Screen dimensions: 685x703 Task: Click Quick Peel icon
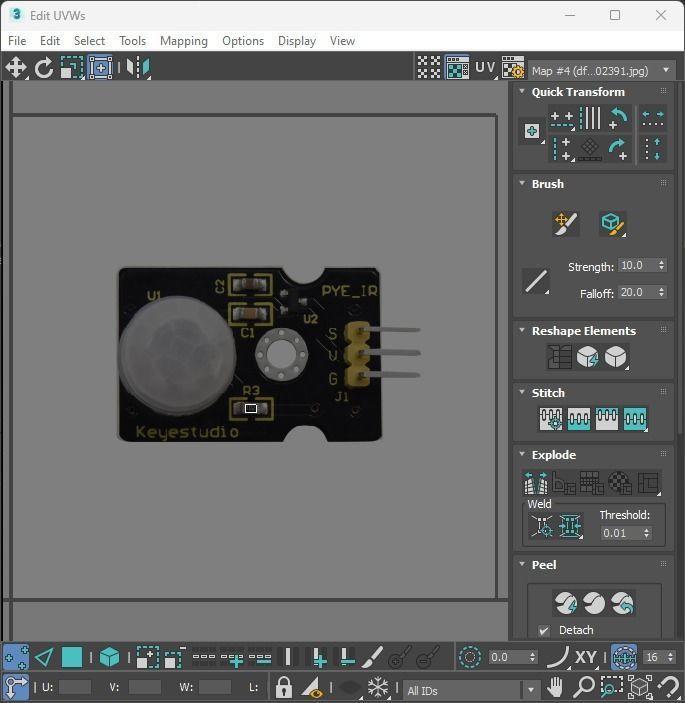[x=566, y=603]
